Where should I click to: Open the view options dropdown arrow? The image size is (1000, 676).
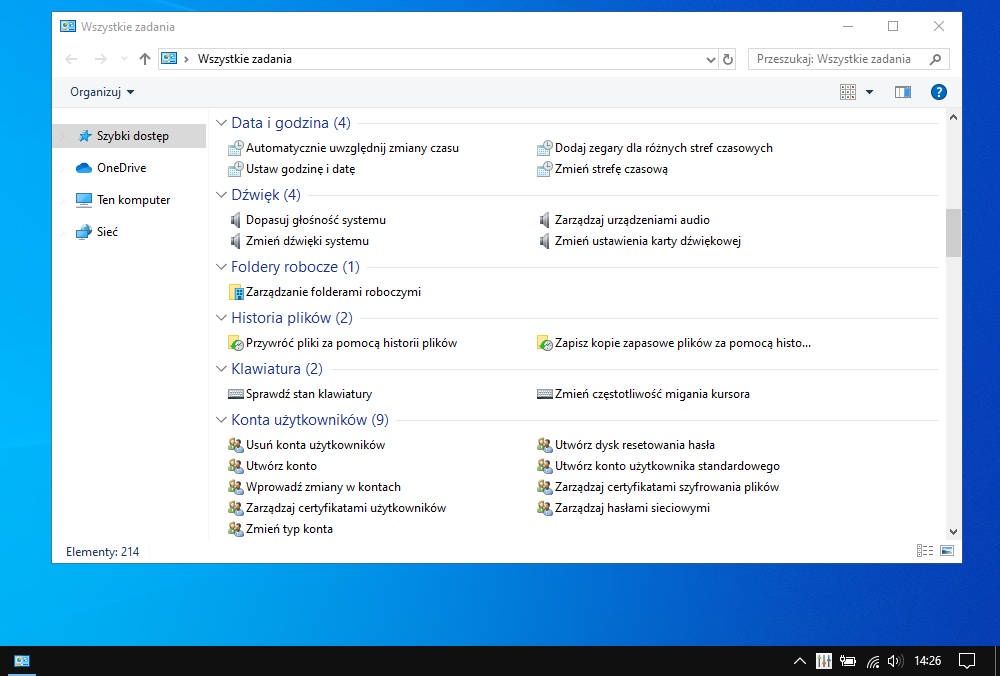[869, 92]
